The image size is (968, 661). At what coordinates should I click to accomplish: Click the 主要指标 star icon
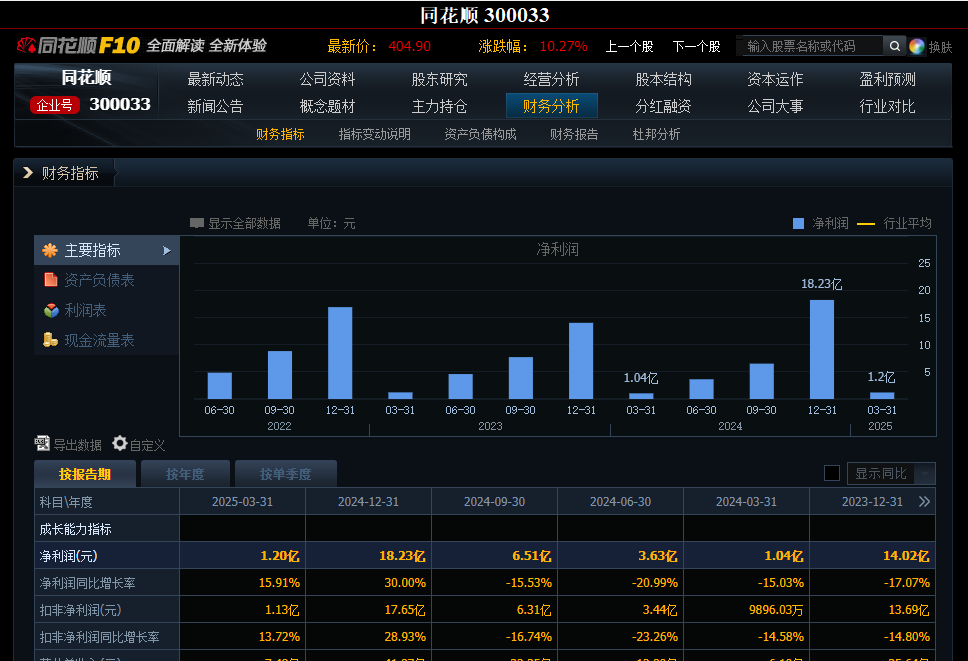click(50, 250)
